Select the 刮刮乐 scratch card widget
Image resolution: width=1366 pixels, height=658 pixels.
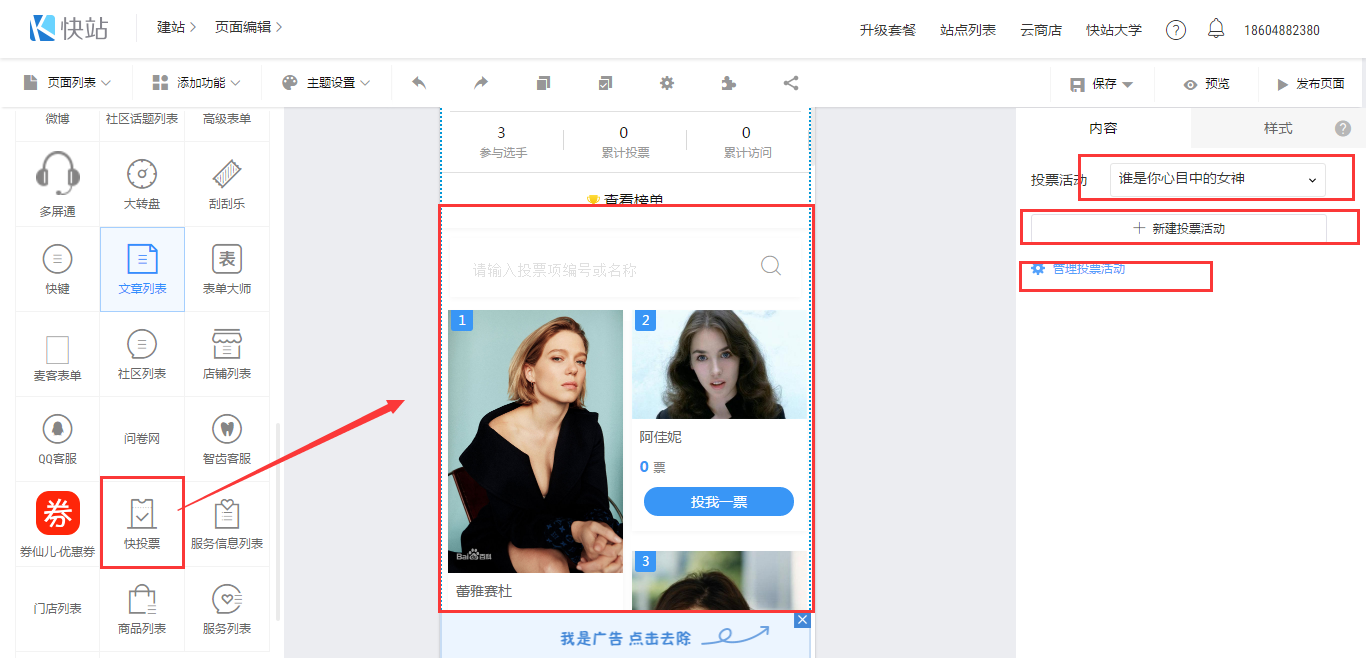point(227,184)
